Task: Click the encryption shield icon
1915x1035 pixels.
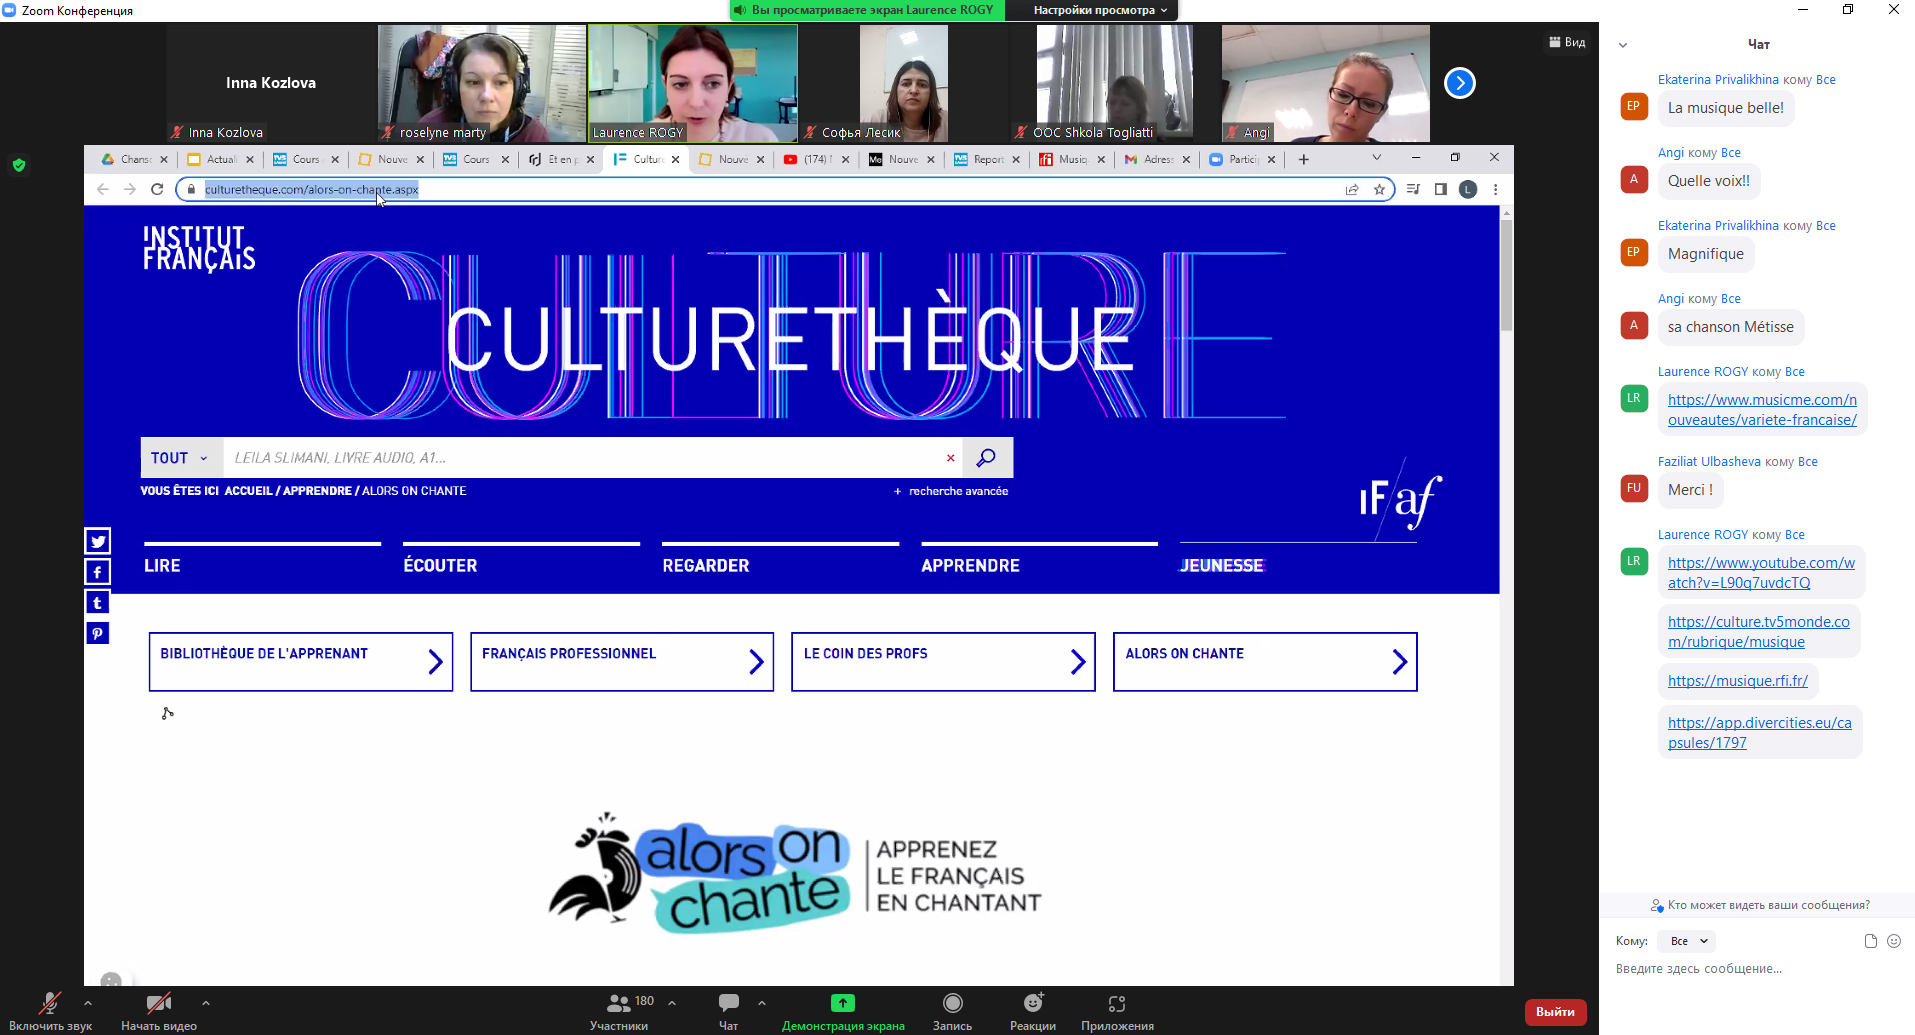Action: (19, 165)
